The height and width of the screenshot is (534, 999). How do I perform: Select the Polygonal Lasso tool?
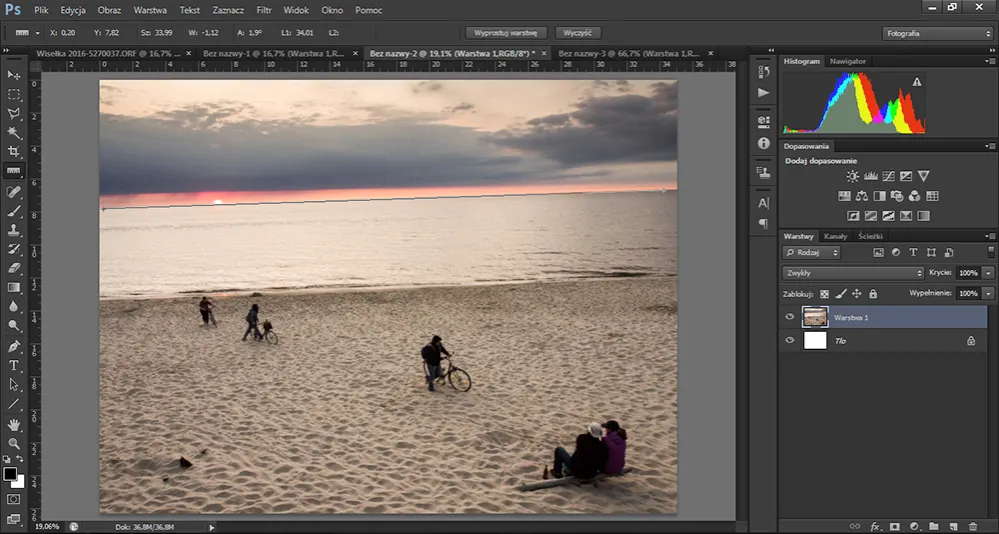click(13, 113)
